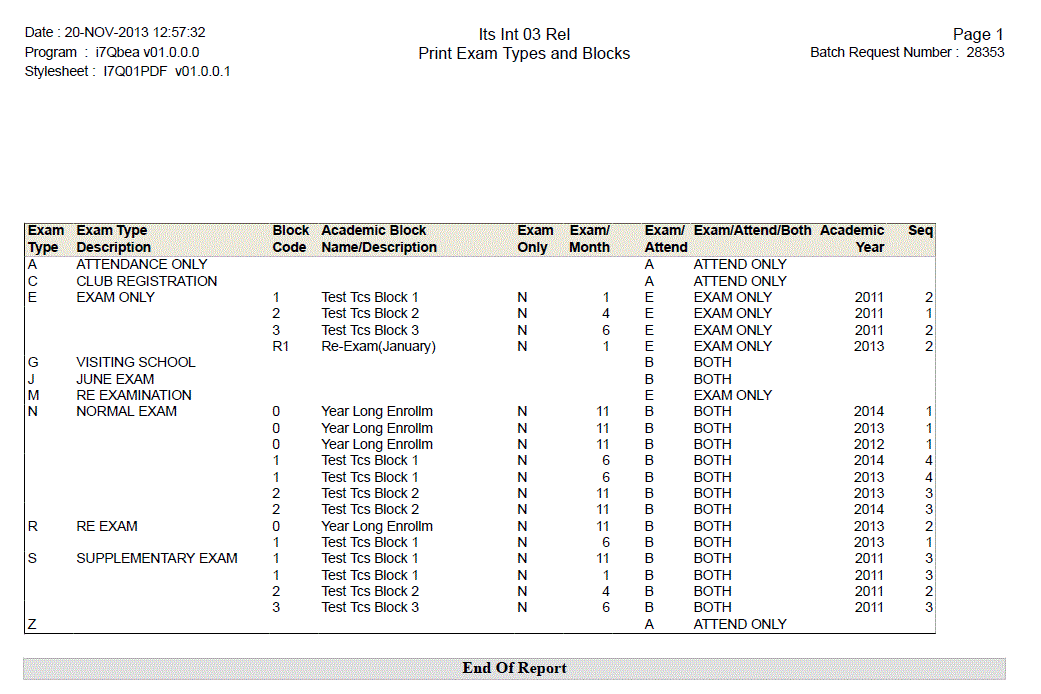Click the "End Of Report" footer bar

(514, 668)
